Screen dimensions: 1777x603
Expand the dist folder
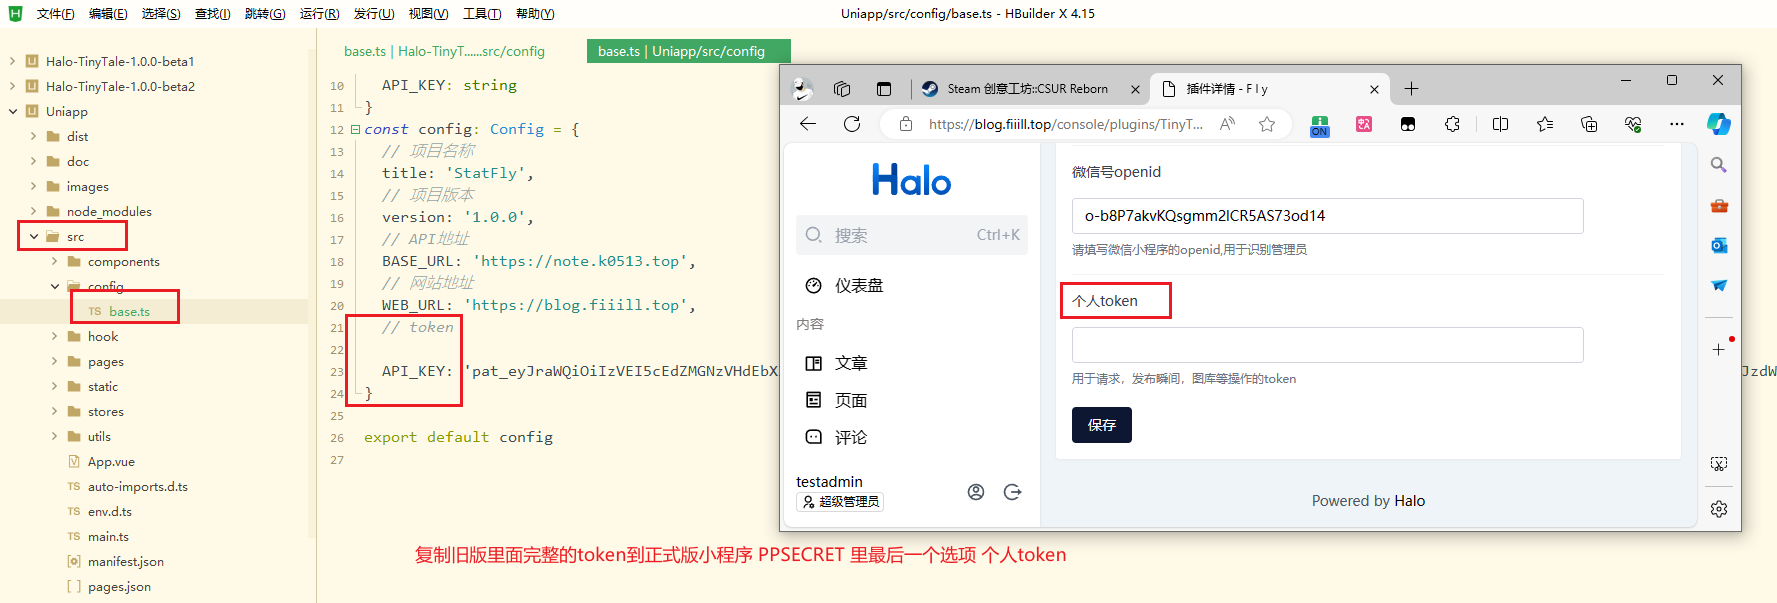33,136
